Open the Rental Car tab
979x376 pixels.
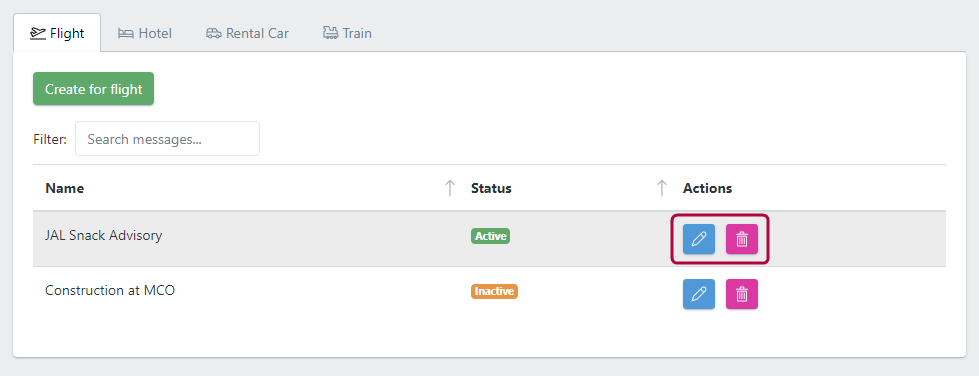point(247,33)
